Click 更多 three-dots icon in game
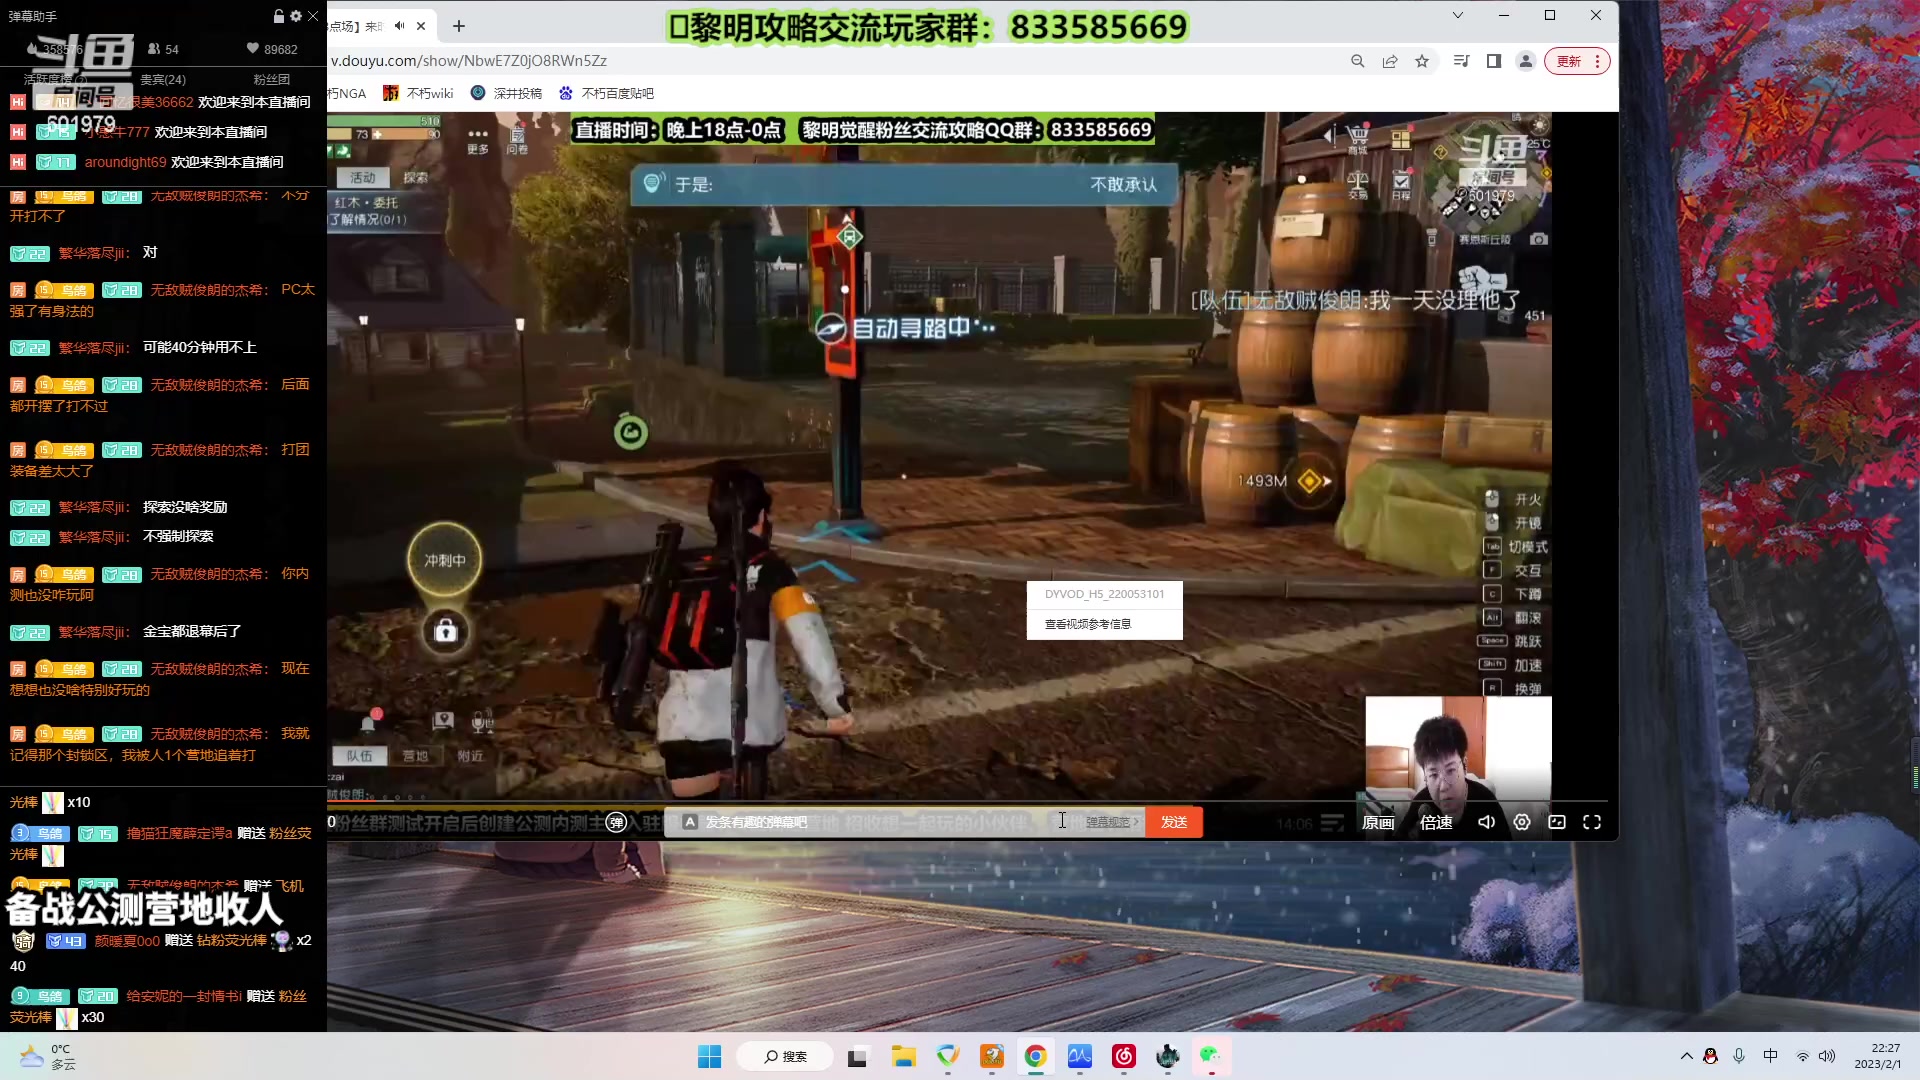This screenshot has width=1920, height=1080. (x=478, y=139)
